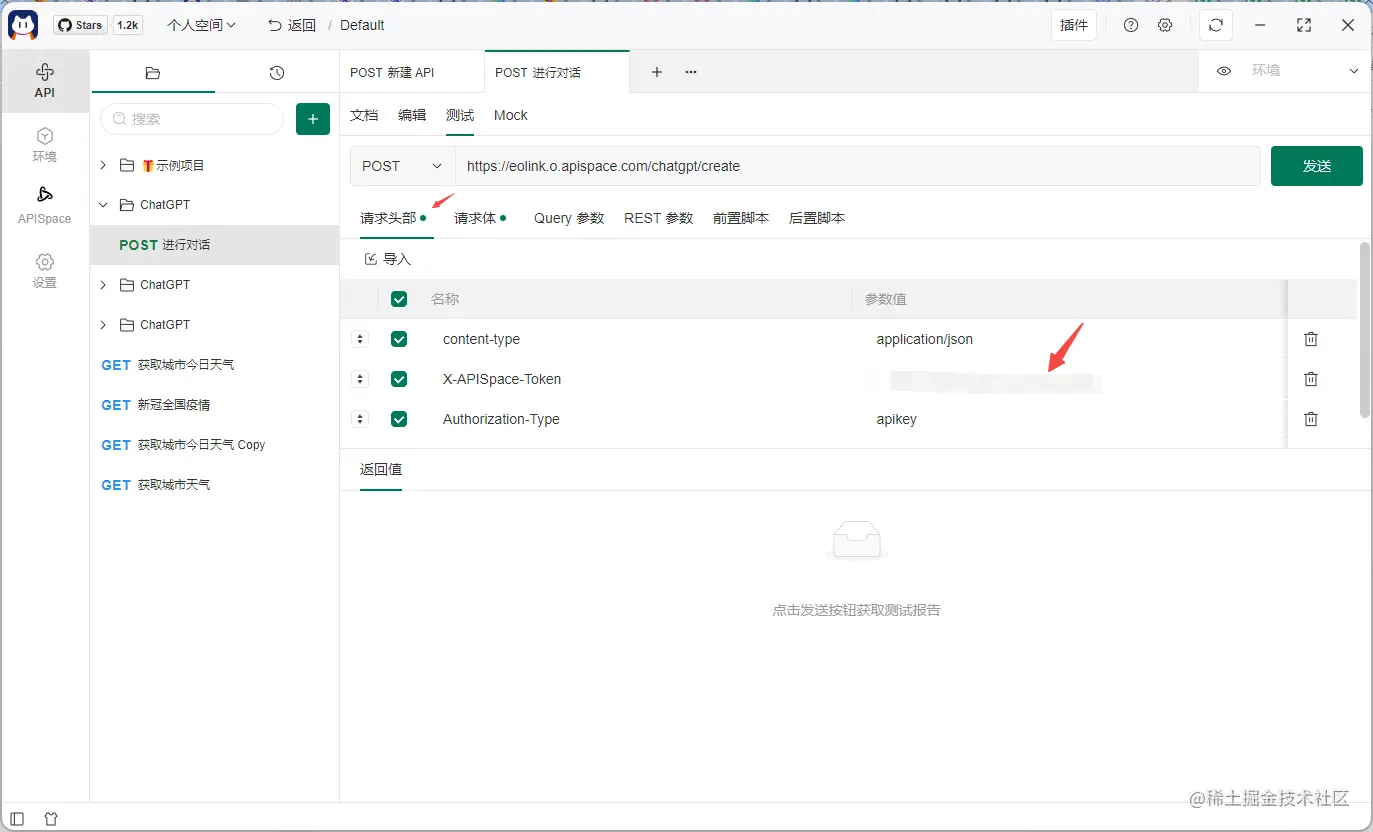Open 设置 in the sidebar

(44, 271)
